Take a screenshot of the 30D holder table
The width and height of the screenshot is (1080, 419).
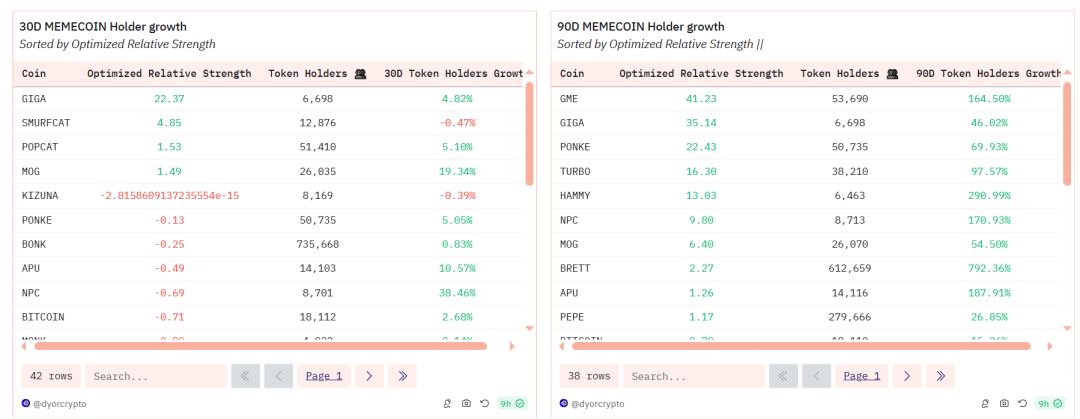click(x=466, y=404)
